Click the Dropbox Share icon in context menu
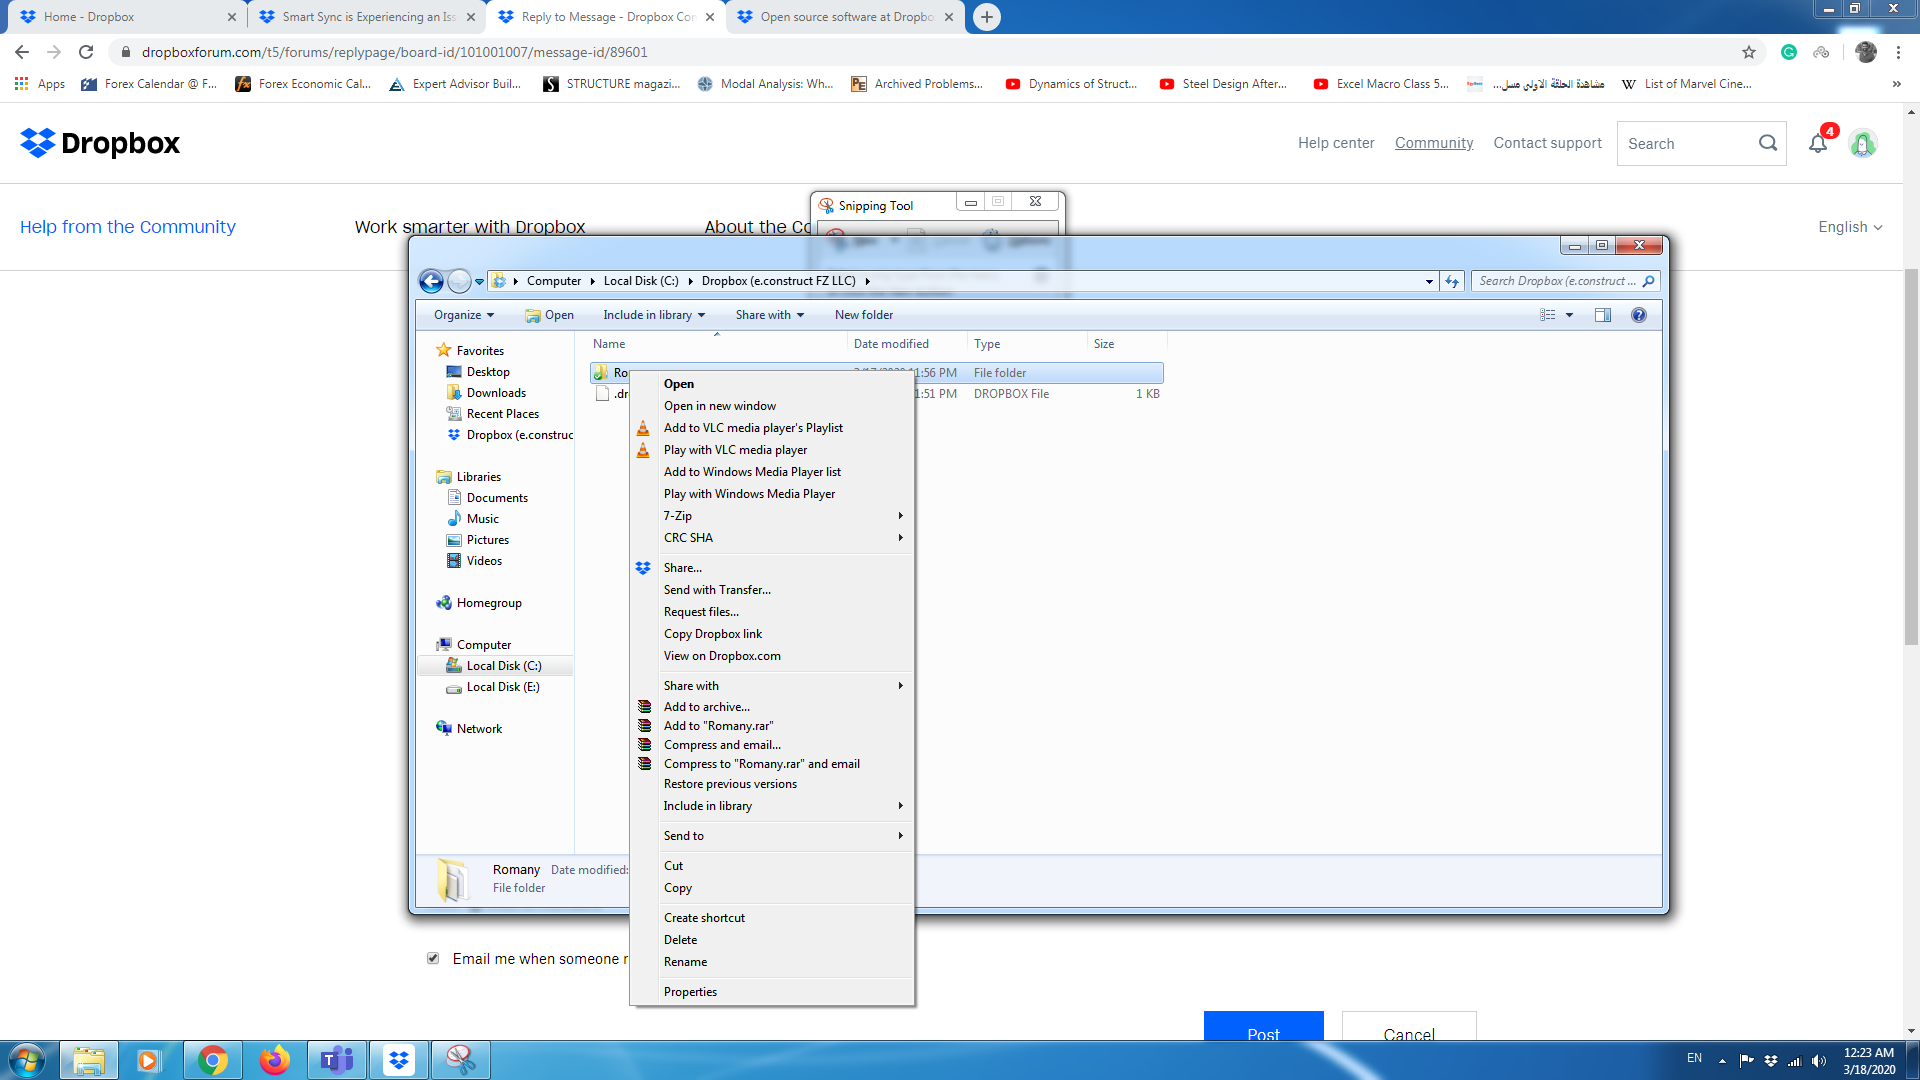Screen dimensions: 1920x1080 click(644, 566)
